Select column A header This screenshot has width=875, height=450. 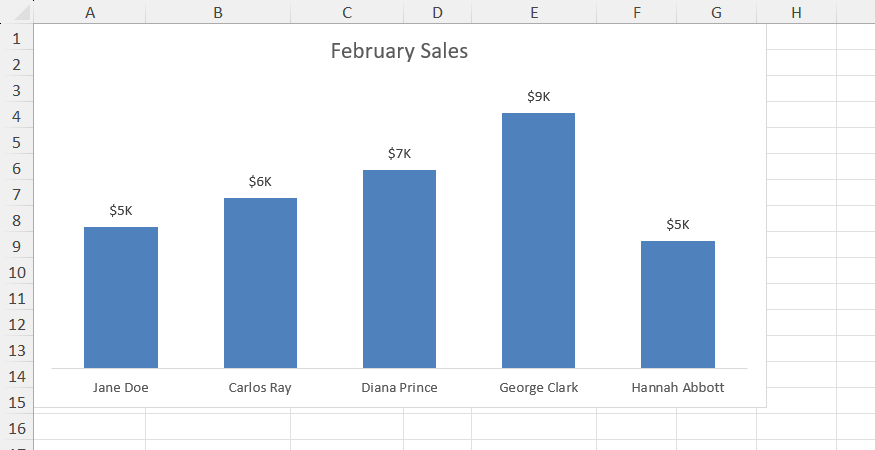(90, 12)
